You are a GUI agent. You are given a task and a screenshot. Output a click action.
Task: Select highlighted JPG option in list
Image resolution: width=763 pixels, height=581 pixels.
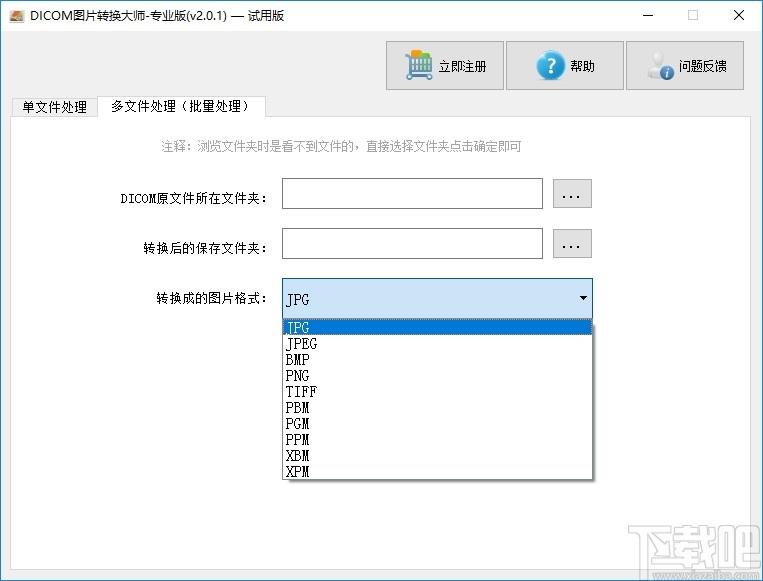point(437,327)
